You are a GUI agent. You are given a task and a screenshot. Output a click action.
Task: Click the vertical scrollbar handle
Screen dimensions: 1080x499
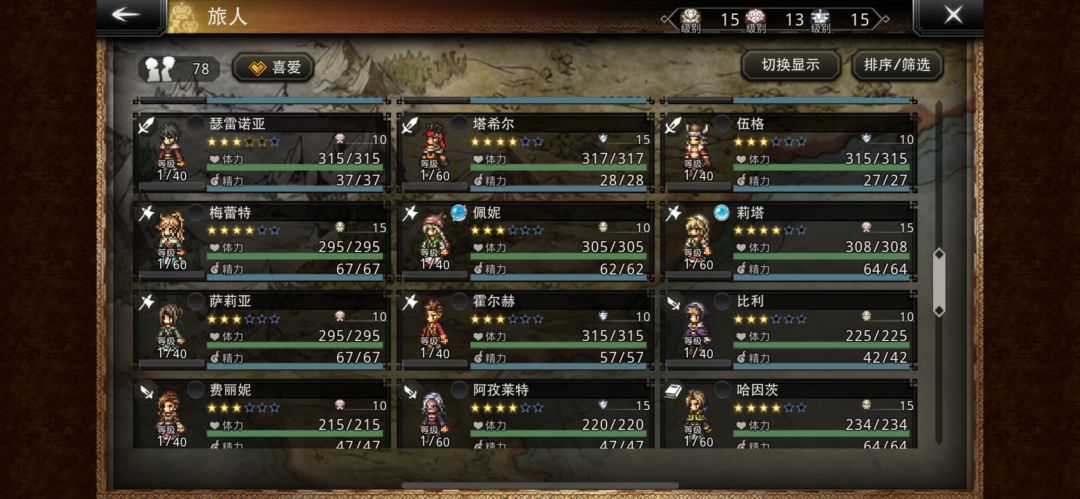point(938,283)
